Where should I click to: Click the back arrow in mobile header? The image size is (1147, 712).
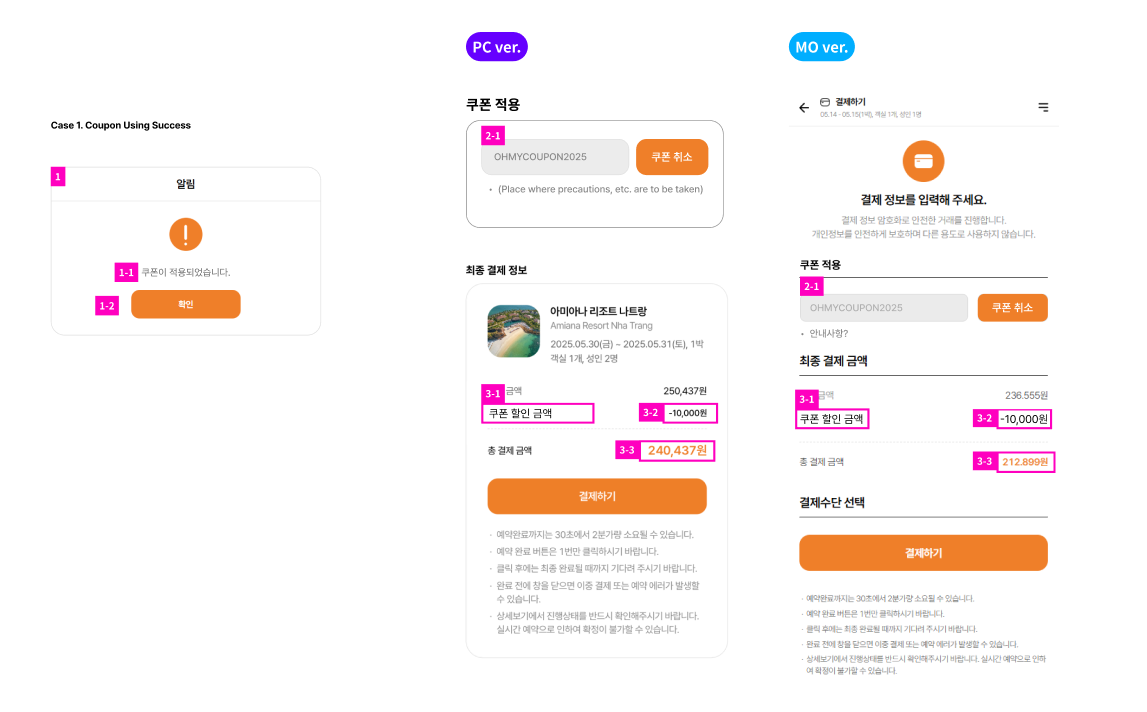click(x=804, y=108)
